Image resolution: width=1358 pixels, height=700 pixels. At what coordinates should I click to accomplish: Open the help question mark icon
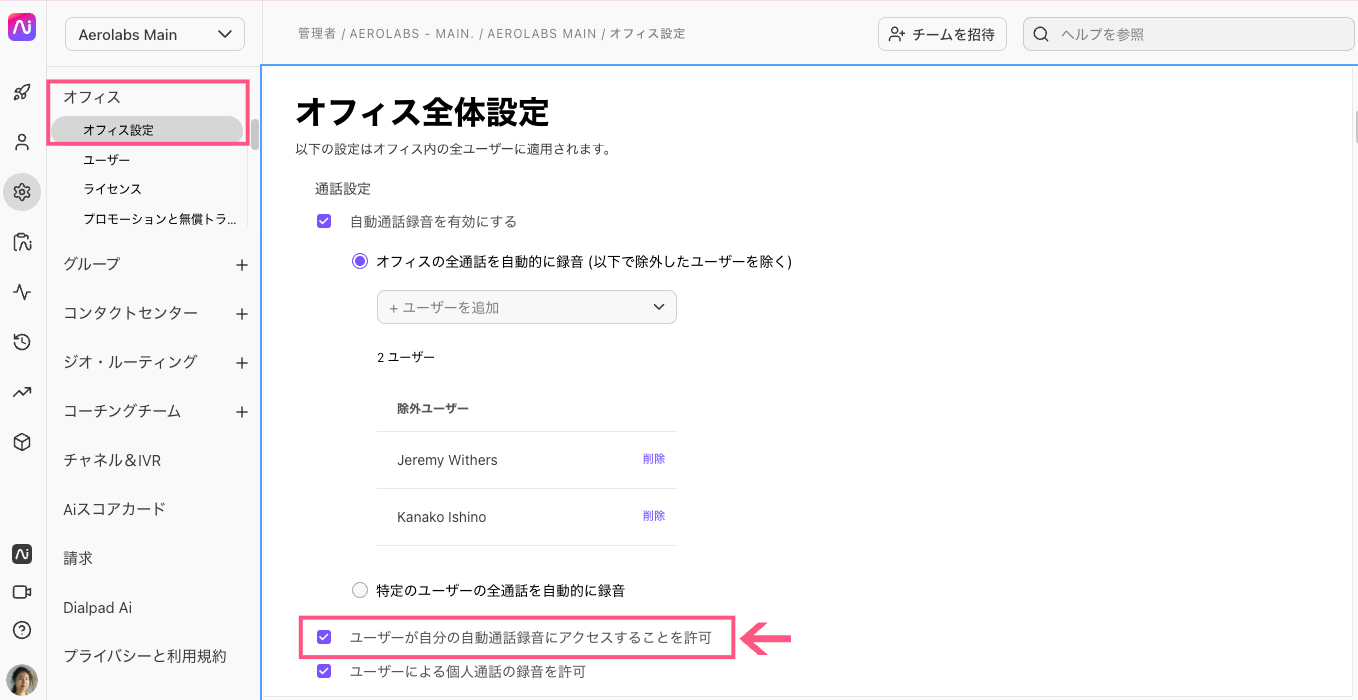pyautogui.click(x=22, y=630)
